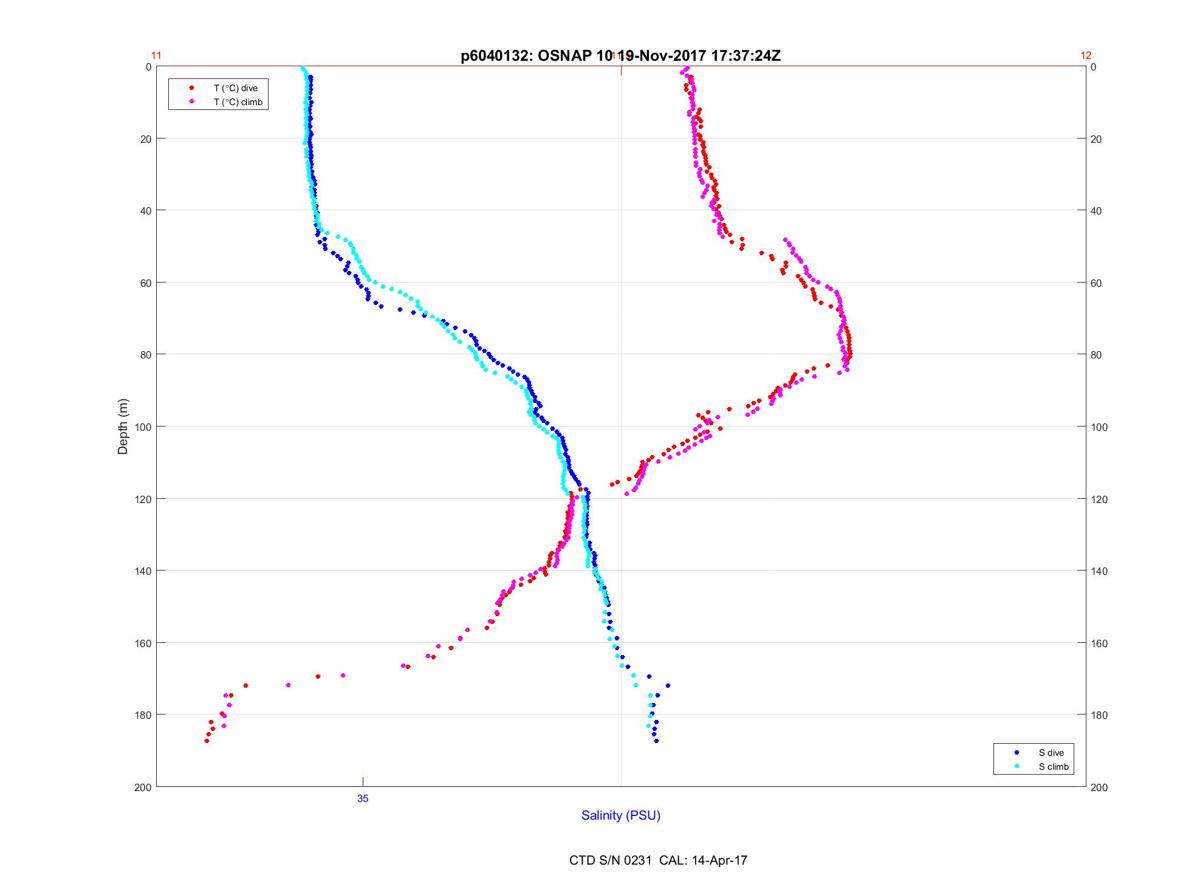Image resolution: width=1200 pixels, height=885 pixels.
Task: Click right-axis depth label 140
Action: tap(1100, 571)
